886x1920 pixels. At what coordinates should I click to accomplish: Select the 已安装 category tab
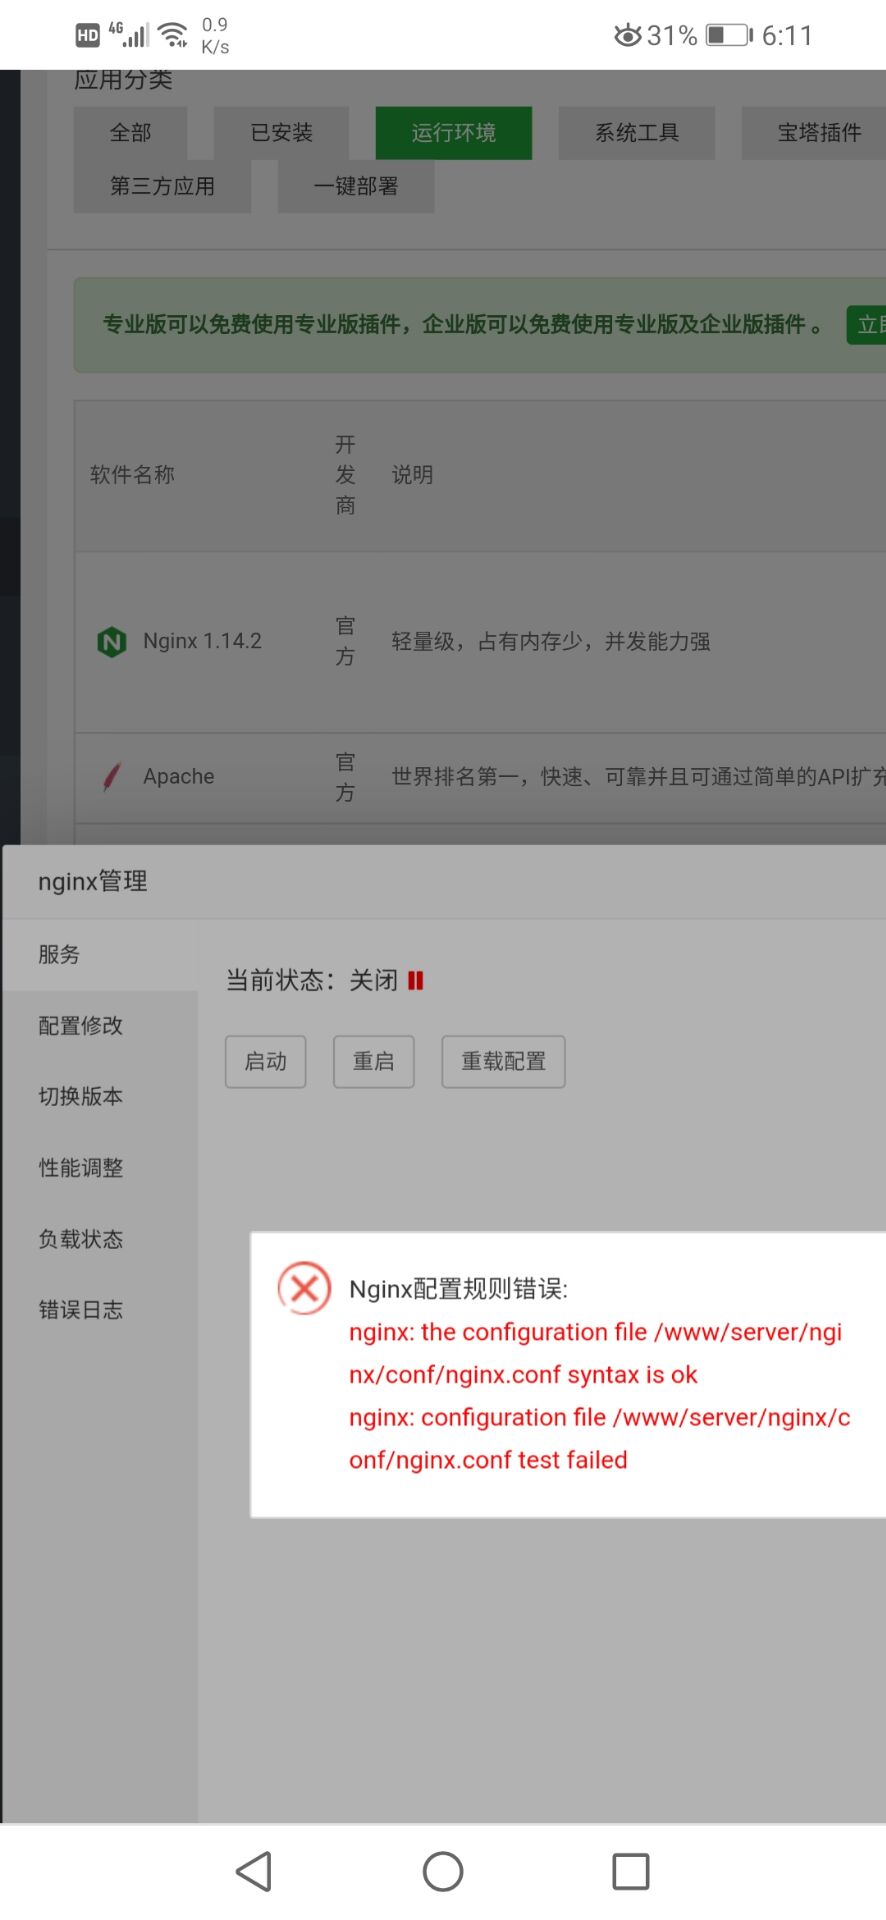tap(281, 133)
